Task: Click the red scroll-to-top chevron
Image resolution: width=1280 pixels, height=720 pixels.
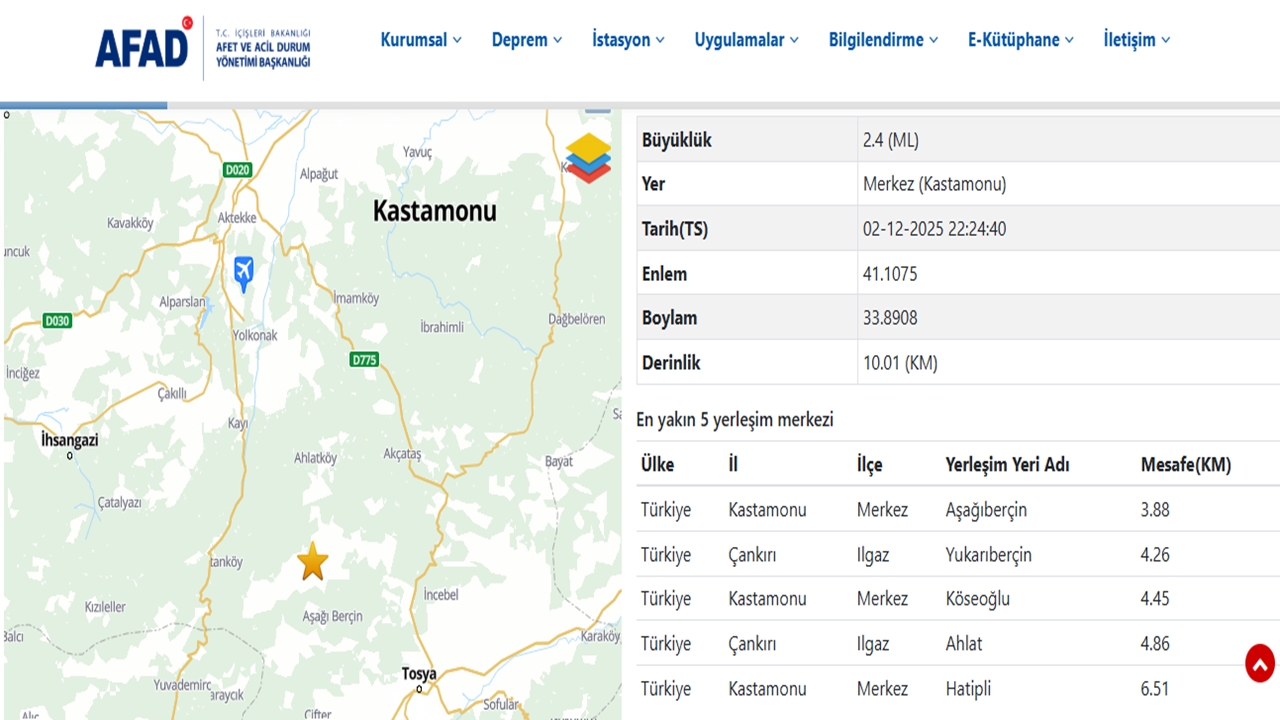Action: pyautogui.click(x=1262, y=662)
